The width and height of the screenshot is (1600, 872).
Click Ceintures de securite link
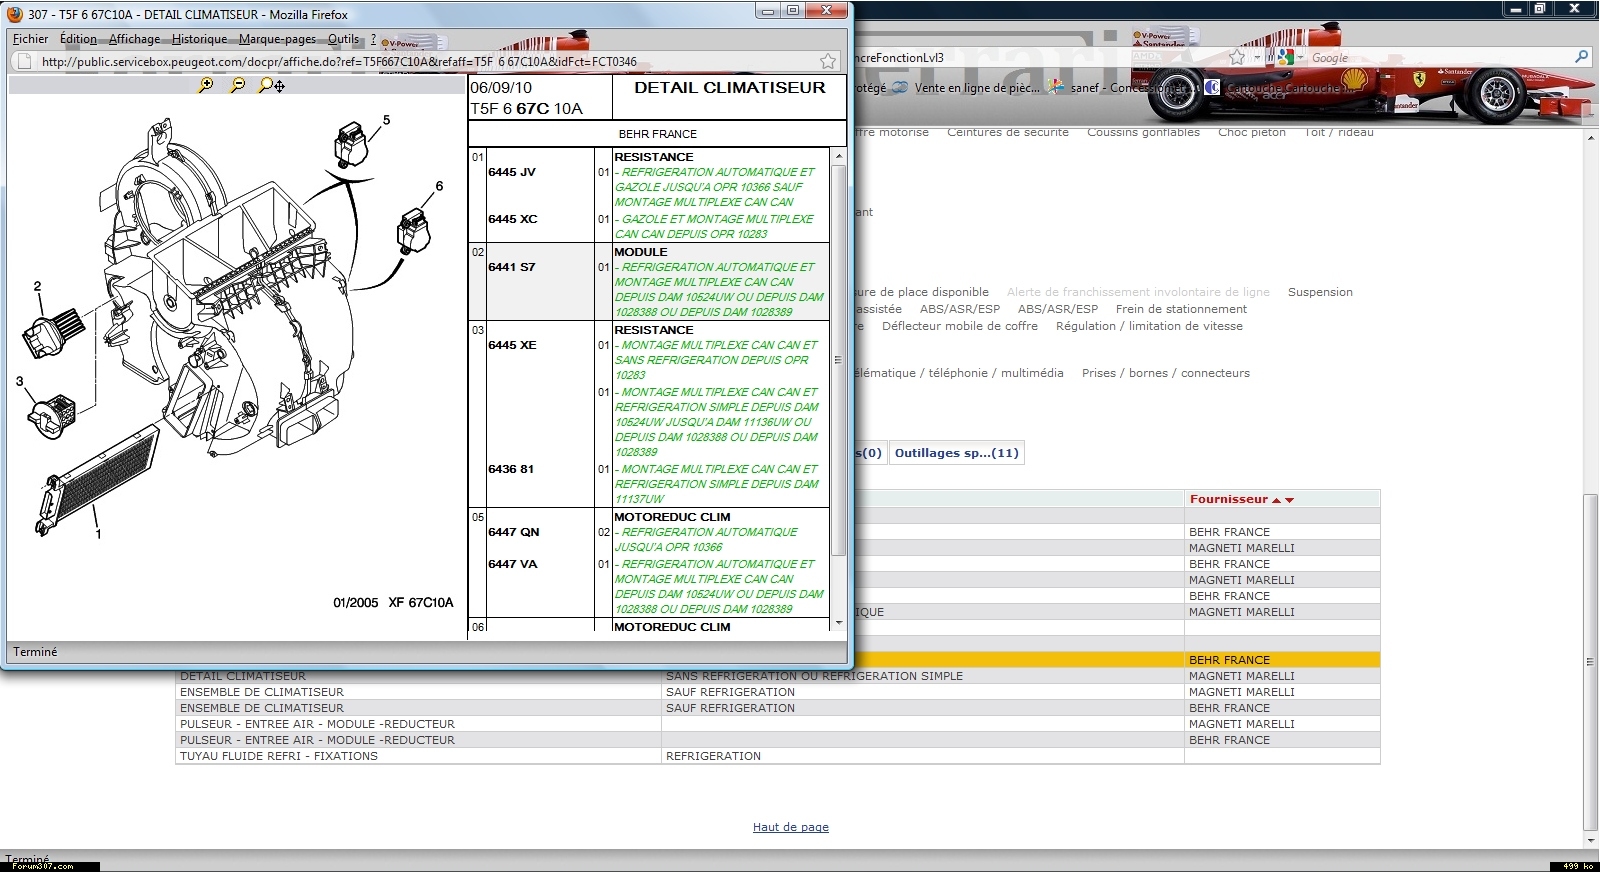coord(1008,132)
